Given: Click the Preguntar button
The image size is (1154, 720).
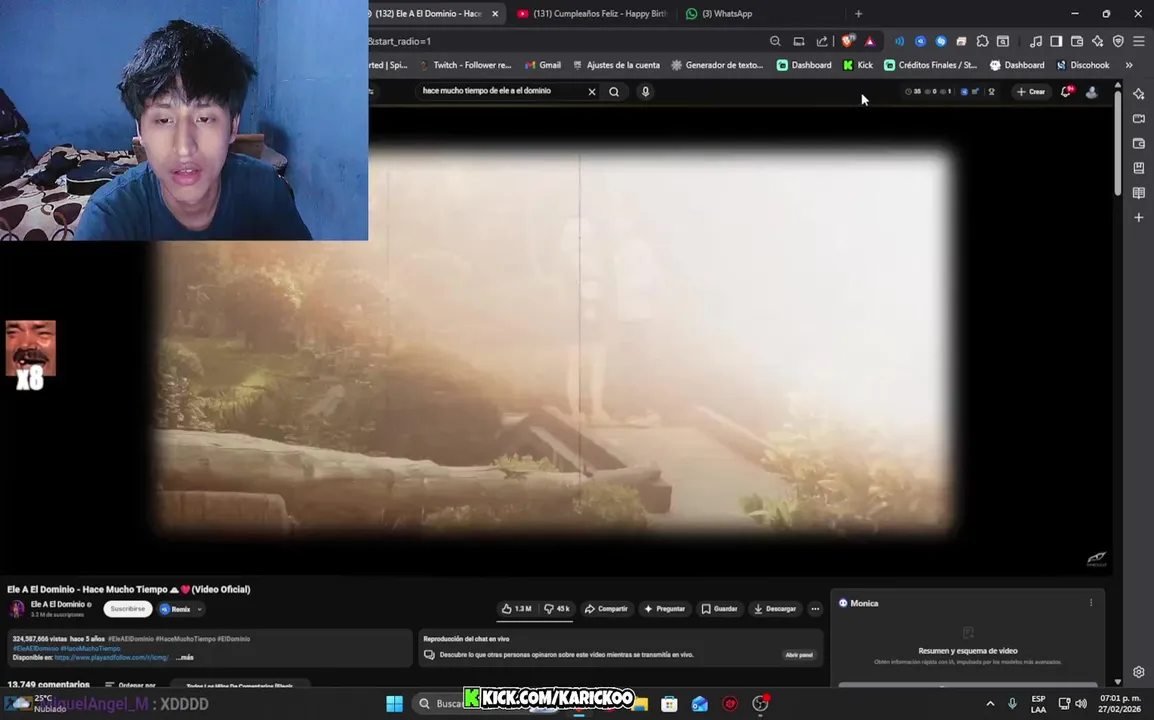Looking at the screenshot, I should coord(665,609).
